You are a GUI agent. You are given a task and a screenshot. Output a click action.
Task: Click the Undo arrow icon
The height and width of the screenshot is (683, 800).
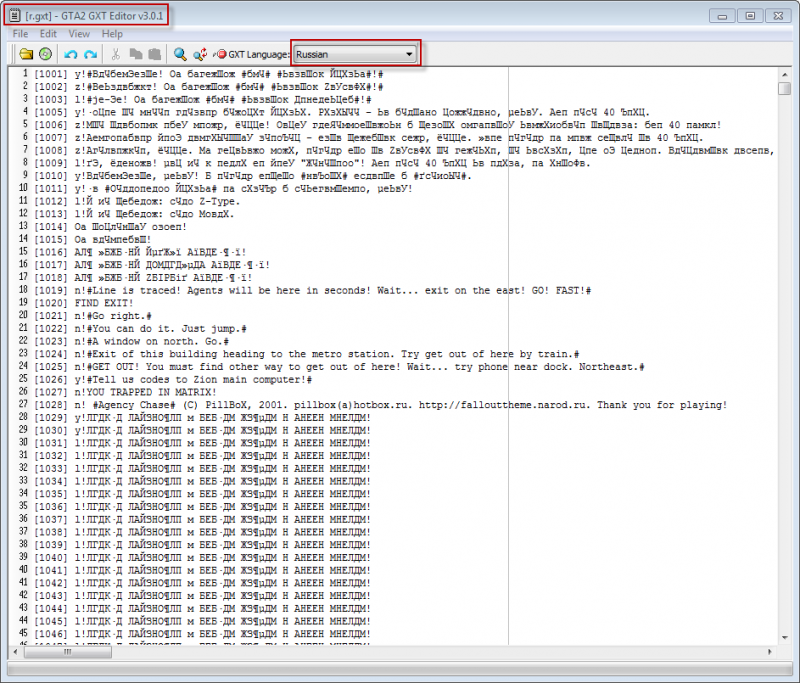[x=71, y=54]
